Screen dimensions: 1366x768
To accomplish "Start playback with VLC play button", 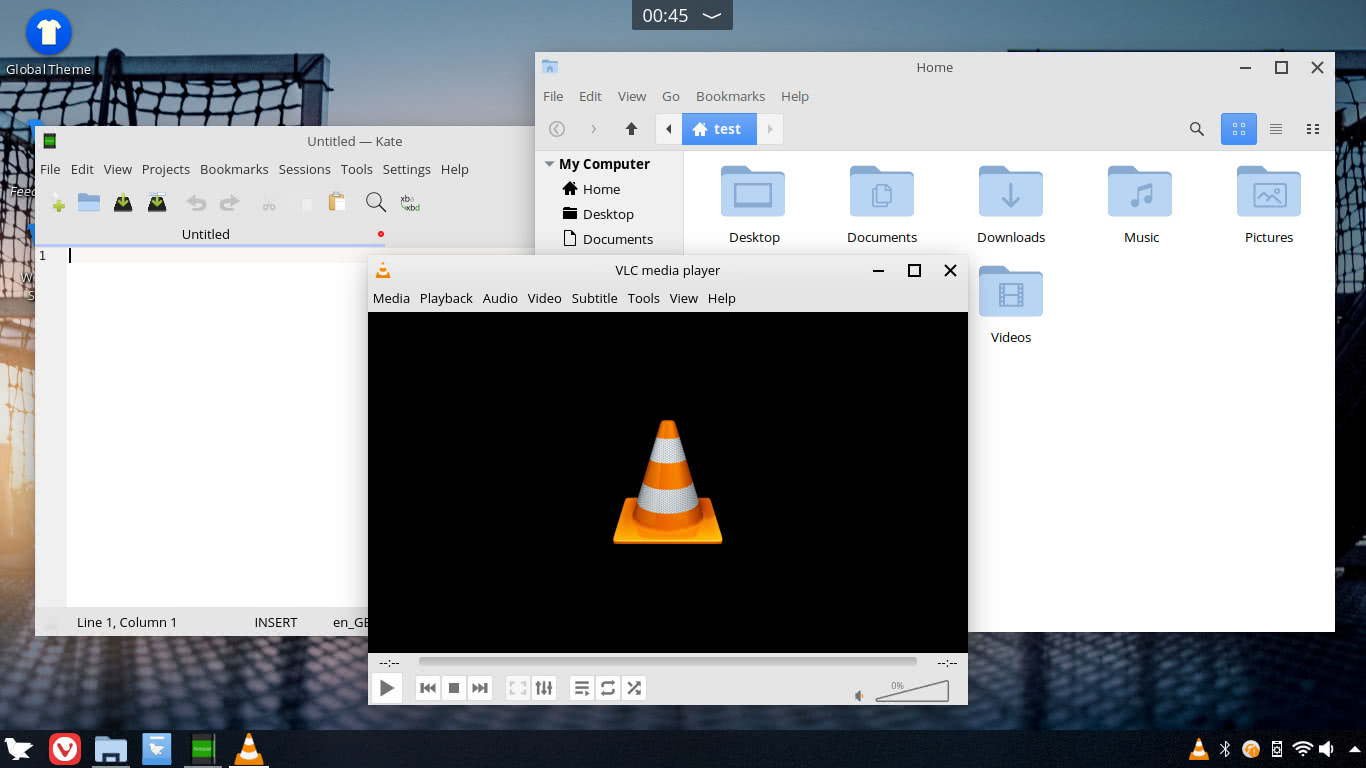I will [x=387, y=688].
